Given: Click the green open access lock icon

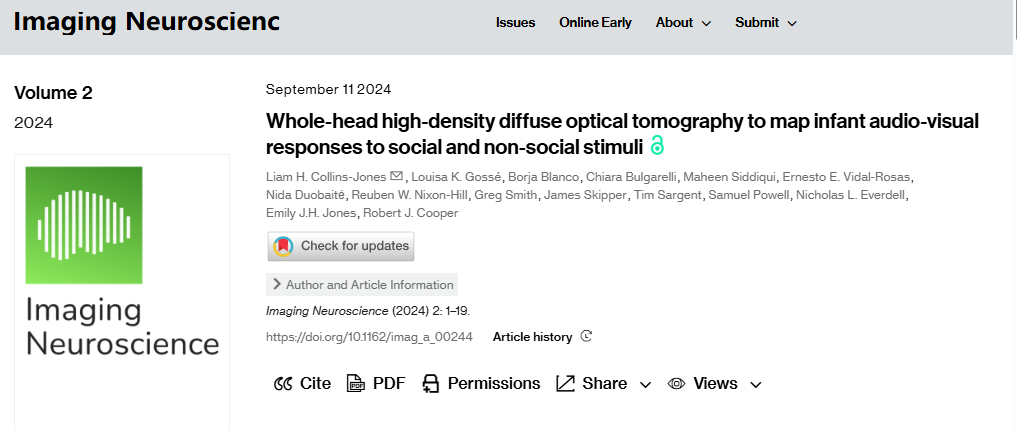Looking at the screenshot, I should (657, 146).
